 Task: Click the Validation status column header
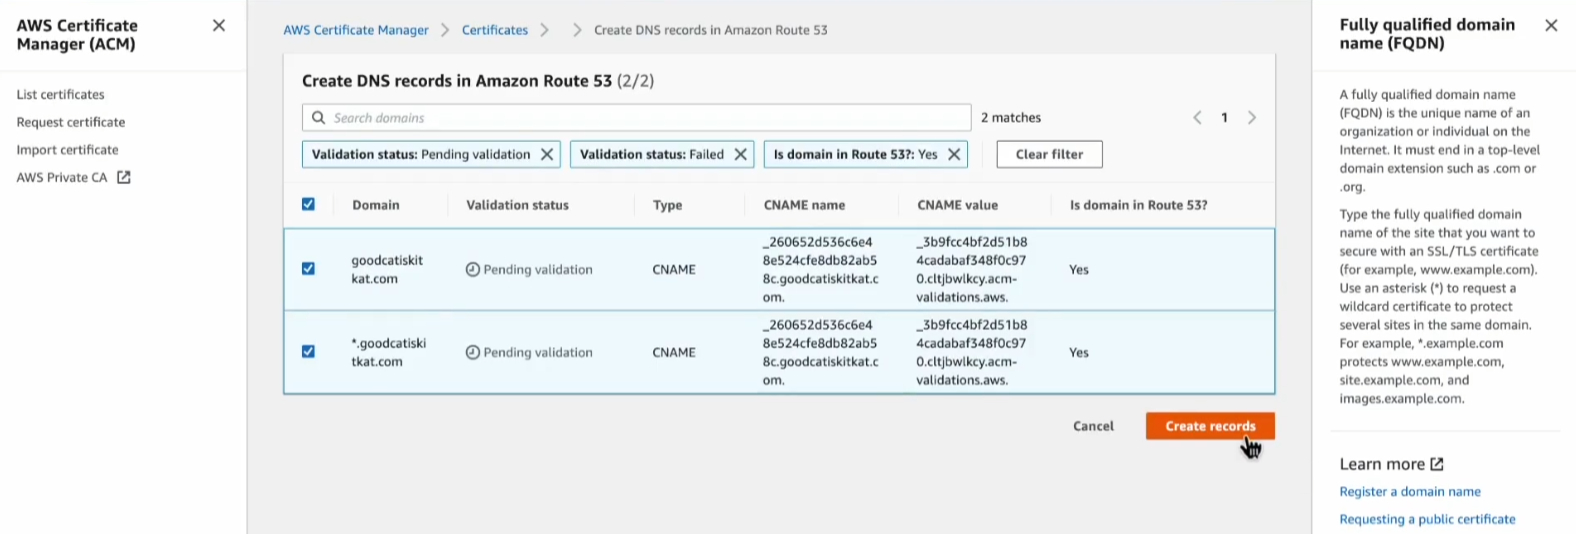(517, 205)
